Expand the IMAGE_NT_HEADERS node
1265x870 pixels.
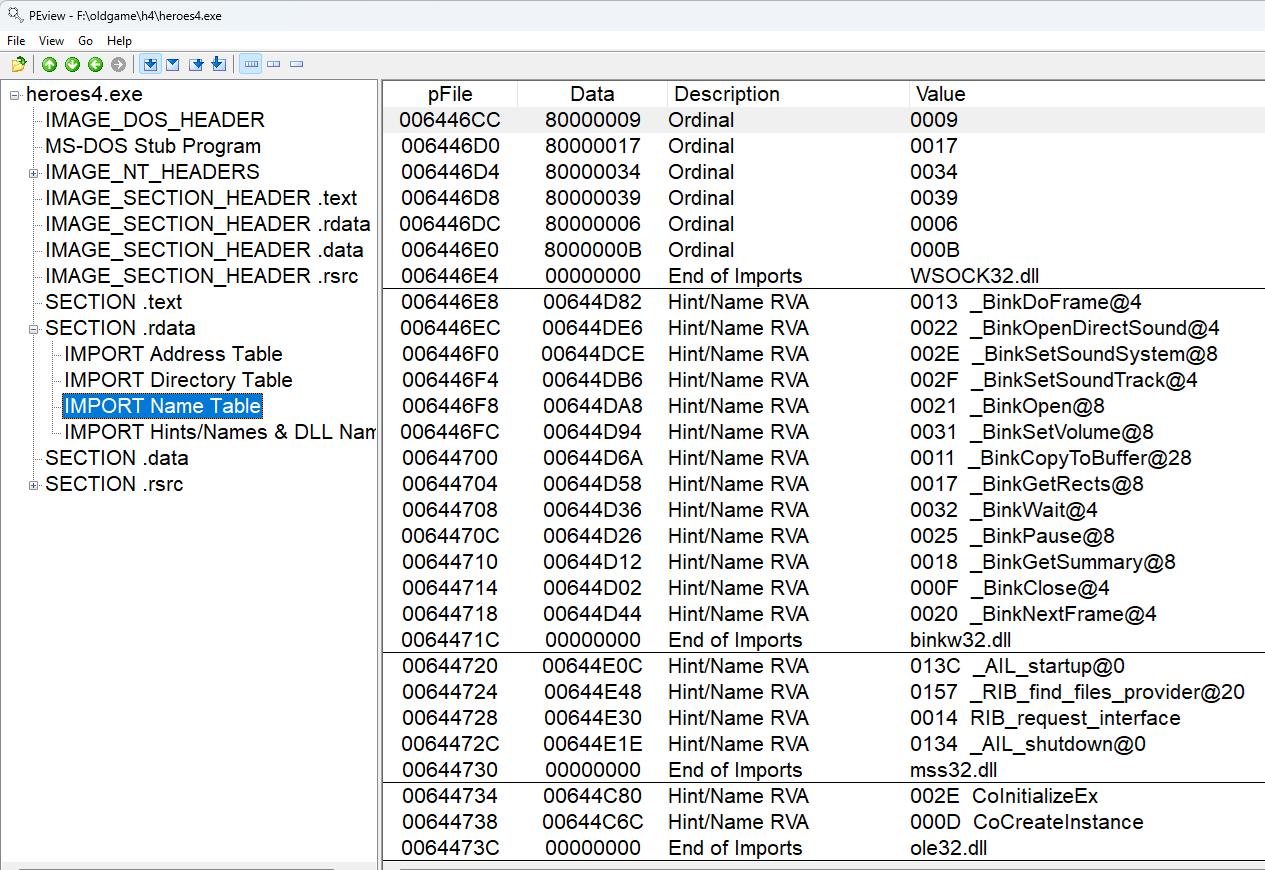(34, 173)
